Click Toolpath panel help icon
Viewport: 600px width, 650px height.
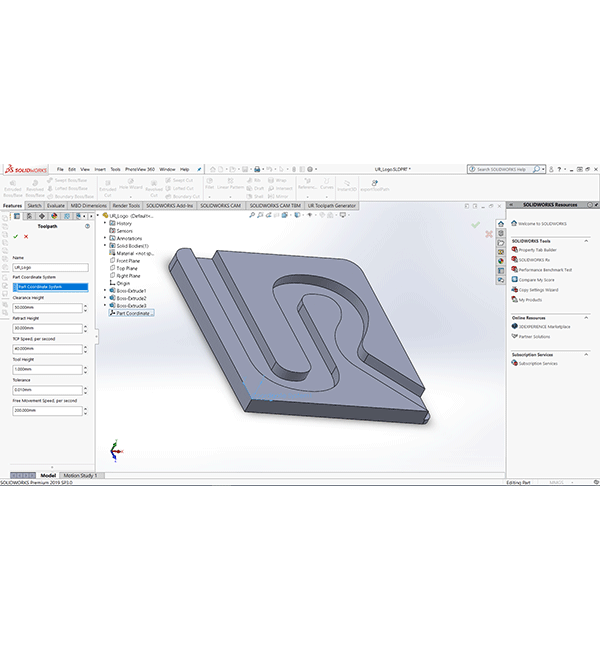point(87,226)
